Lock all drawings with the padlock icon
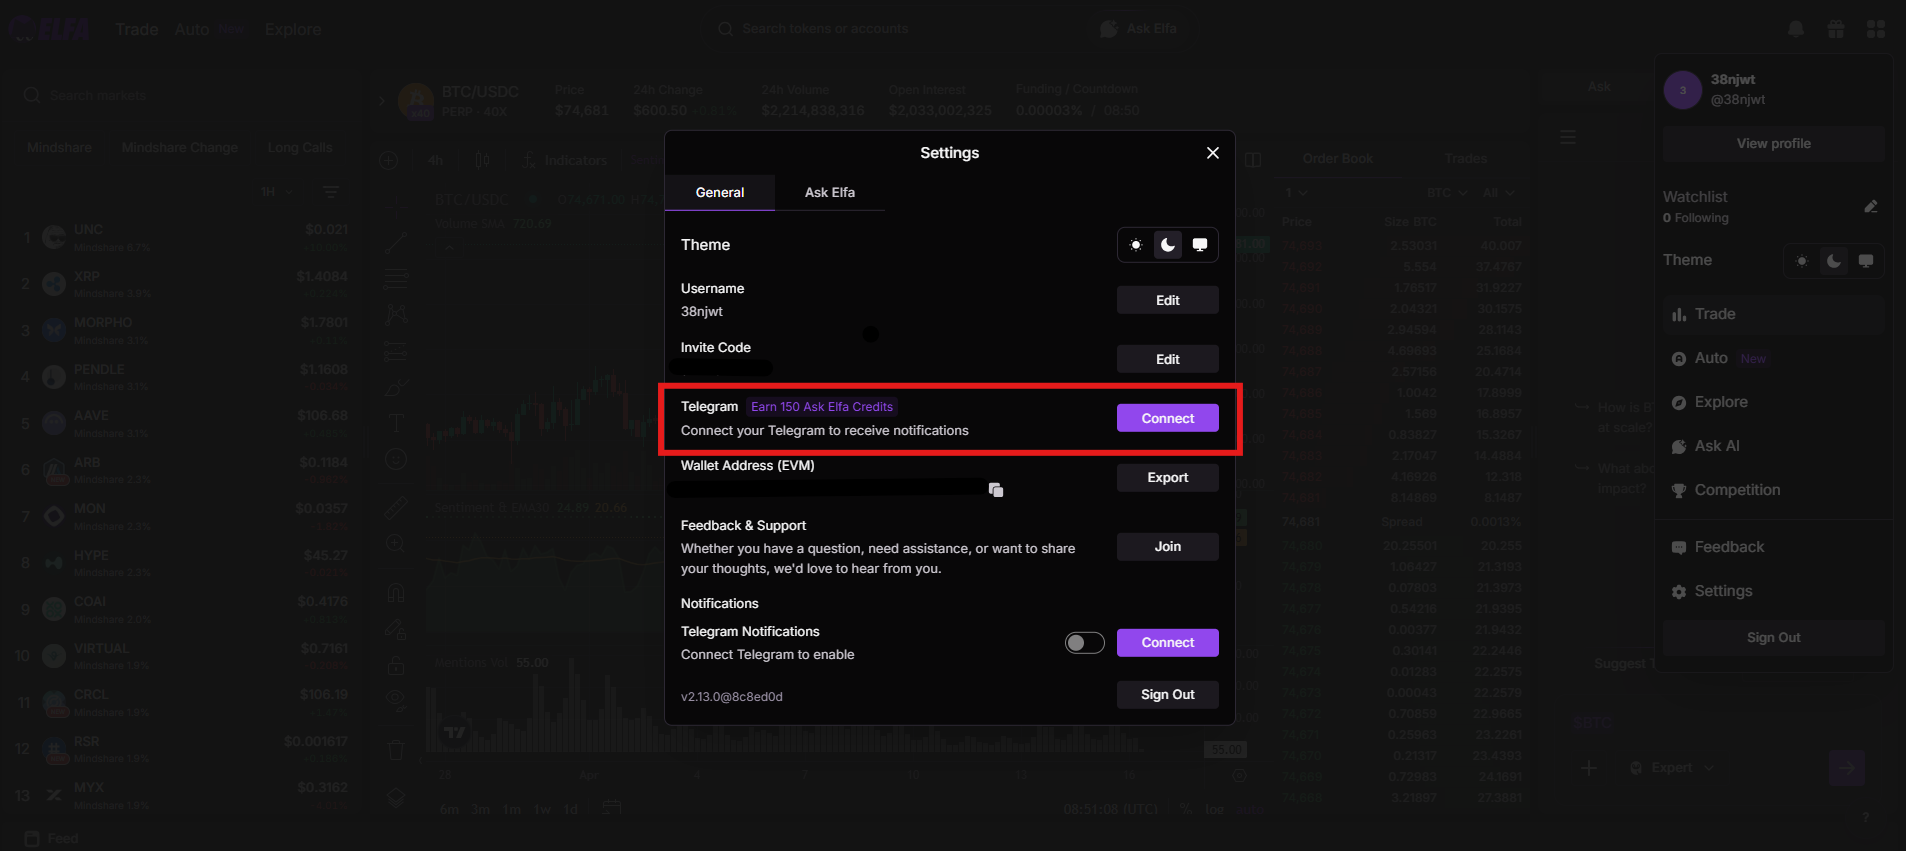 pos(396,665)
